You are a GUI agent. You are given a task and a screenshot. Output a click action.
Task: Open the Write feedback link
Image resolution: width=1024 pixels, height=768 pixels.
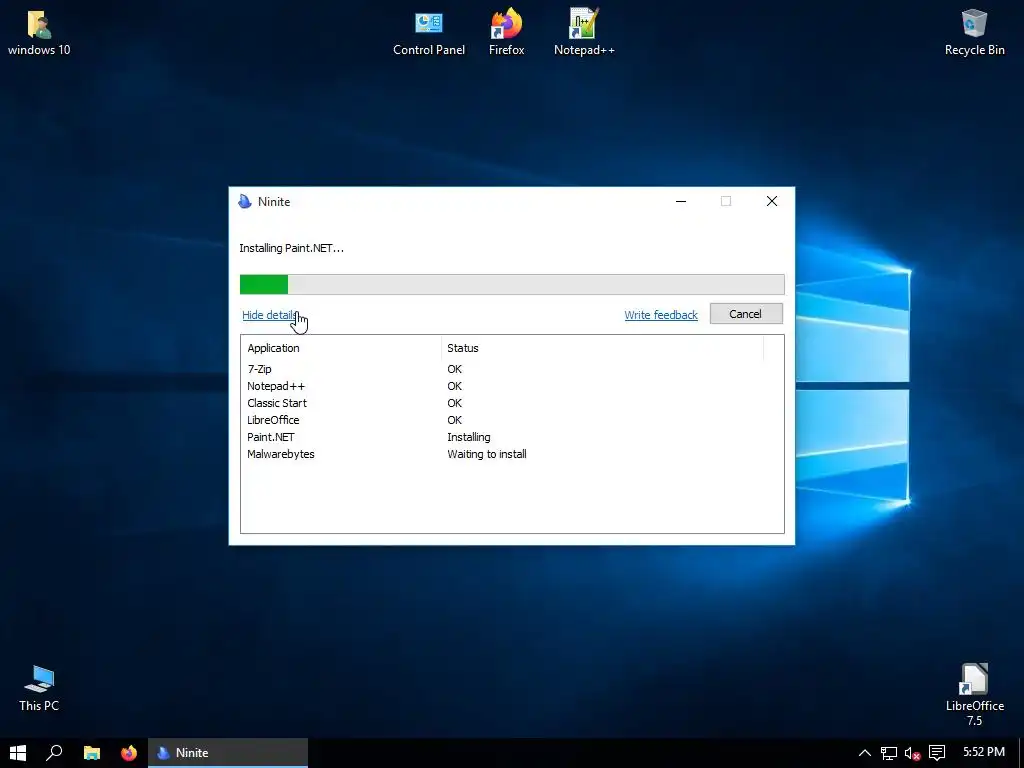(661, 315)
